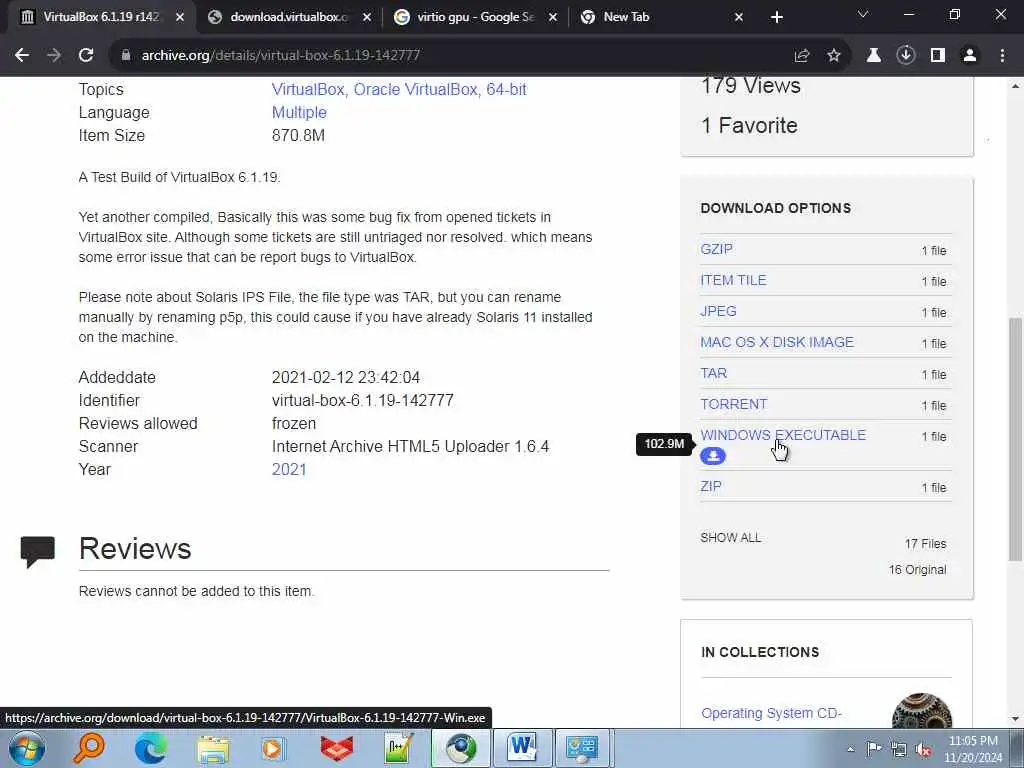1024x768 pixels.
Task: Open the Chrome three-dot menu
Action: pyautogui.click(x=1002, y=56)
